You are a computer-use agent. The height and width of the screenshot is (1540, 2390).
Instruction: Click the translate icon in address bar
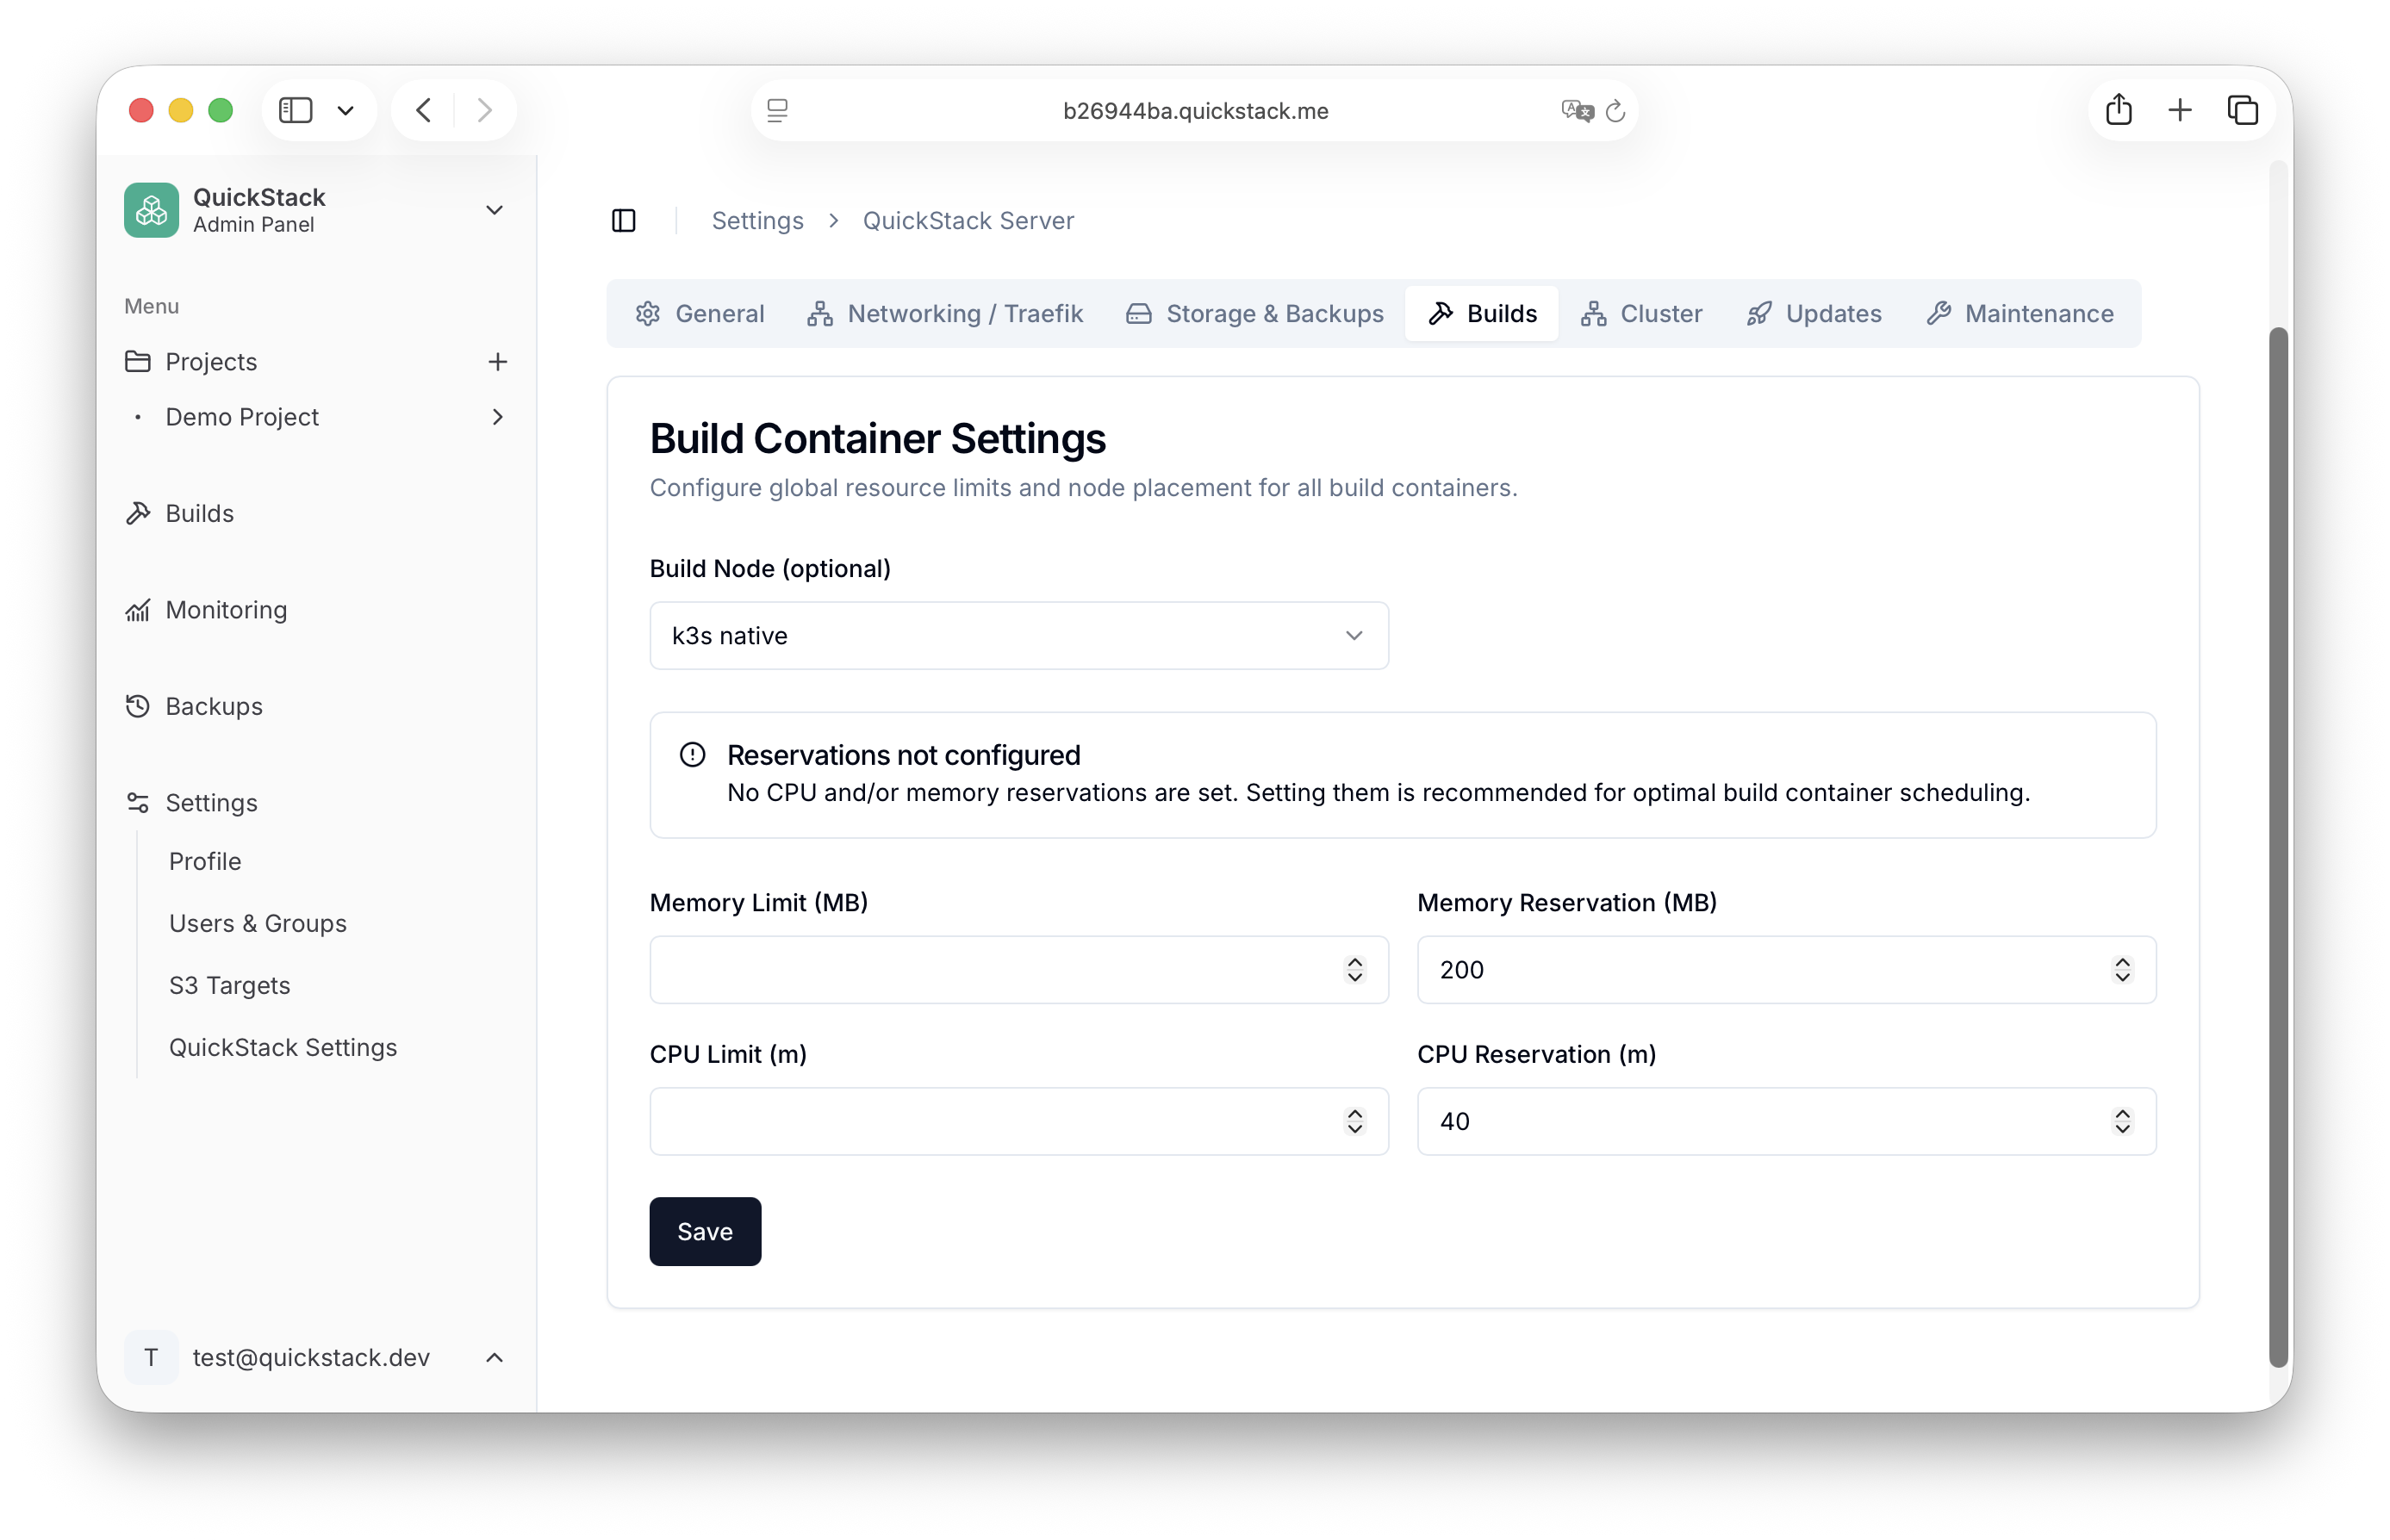coord(1576,111)
